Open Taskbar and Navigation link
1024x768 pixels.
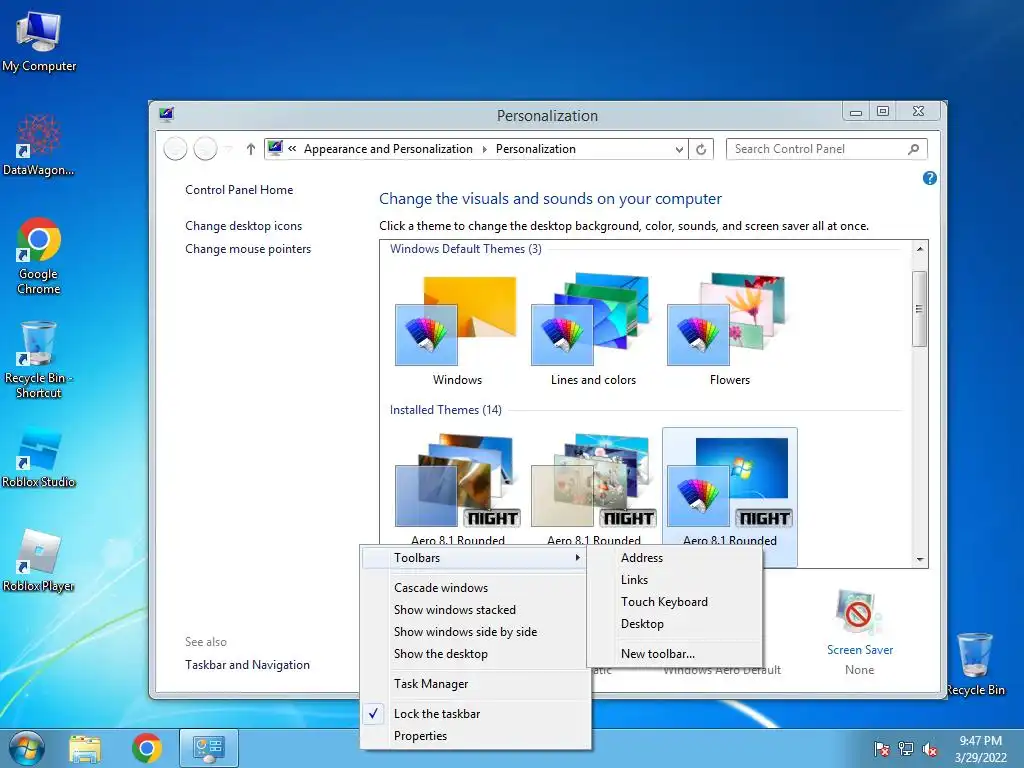tap(248, 665)
